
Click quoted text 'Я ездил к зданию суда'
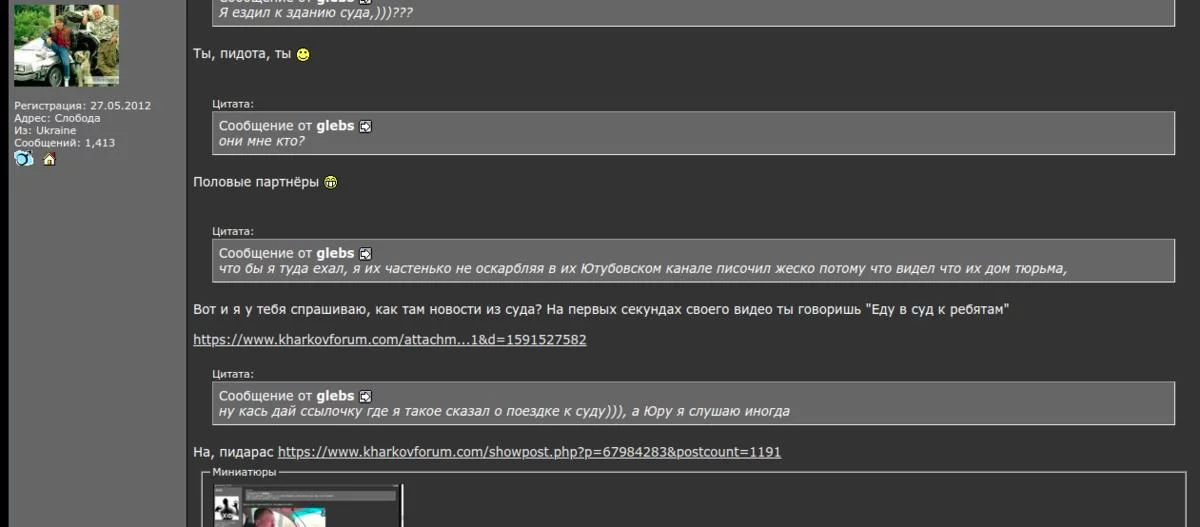[316, 14]
